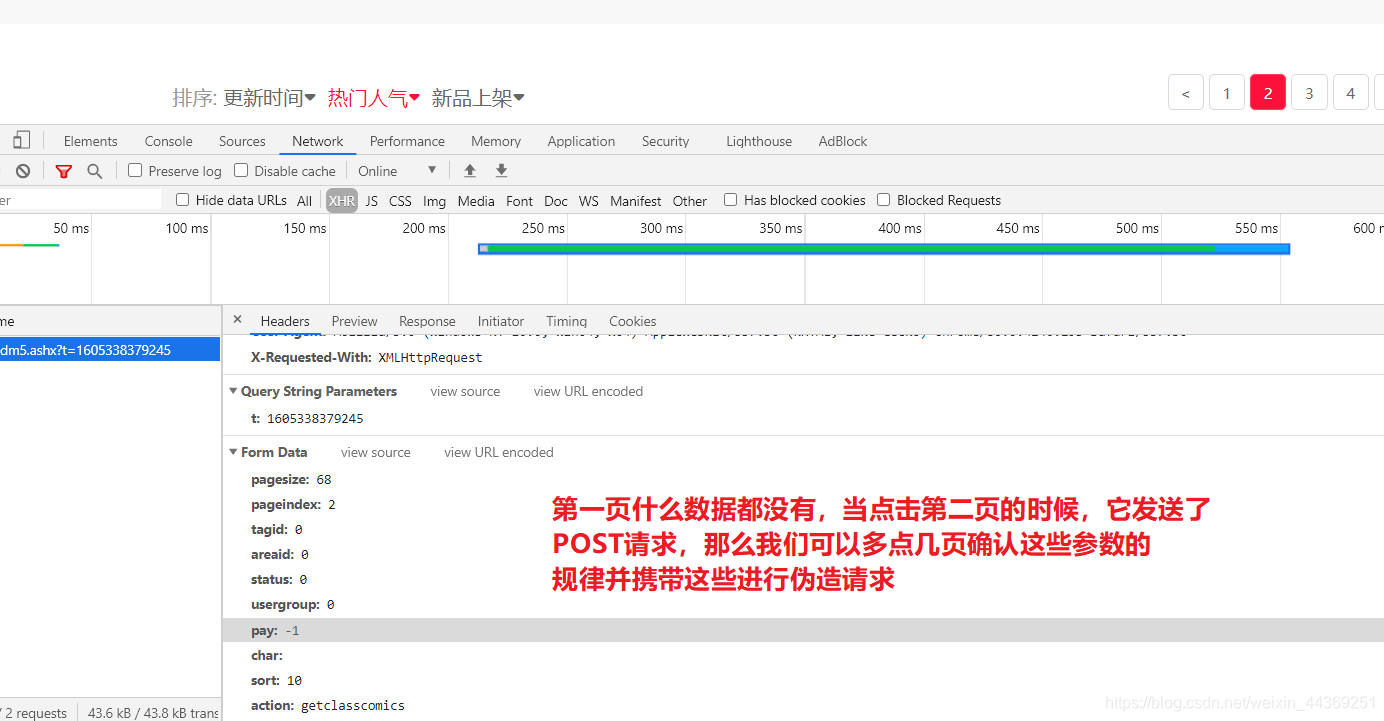Toggle the device toolbar icon
The width and height of the screenshot is (1384, 721).
tap(21, 140)
